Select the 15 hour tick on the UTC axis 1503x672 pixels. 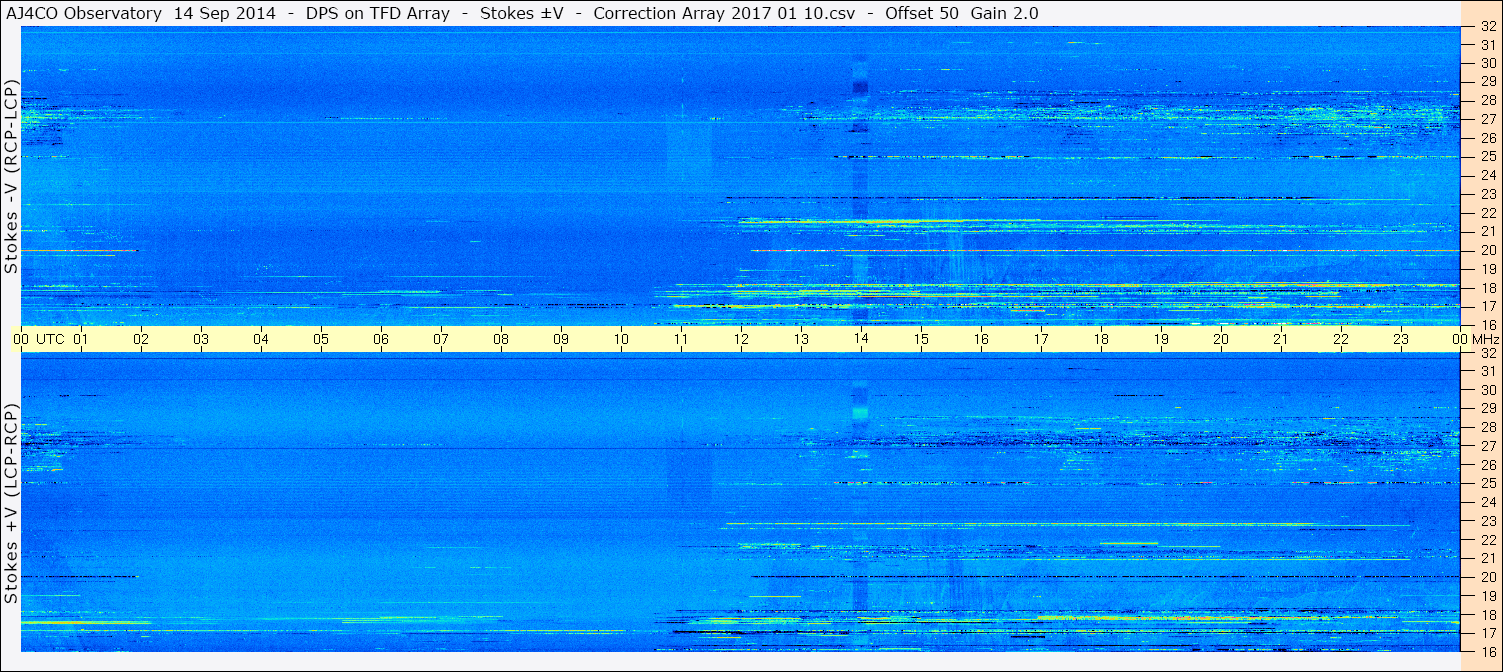921,339
